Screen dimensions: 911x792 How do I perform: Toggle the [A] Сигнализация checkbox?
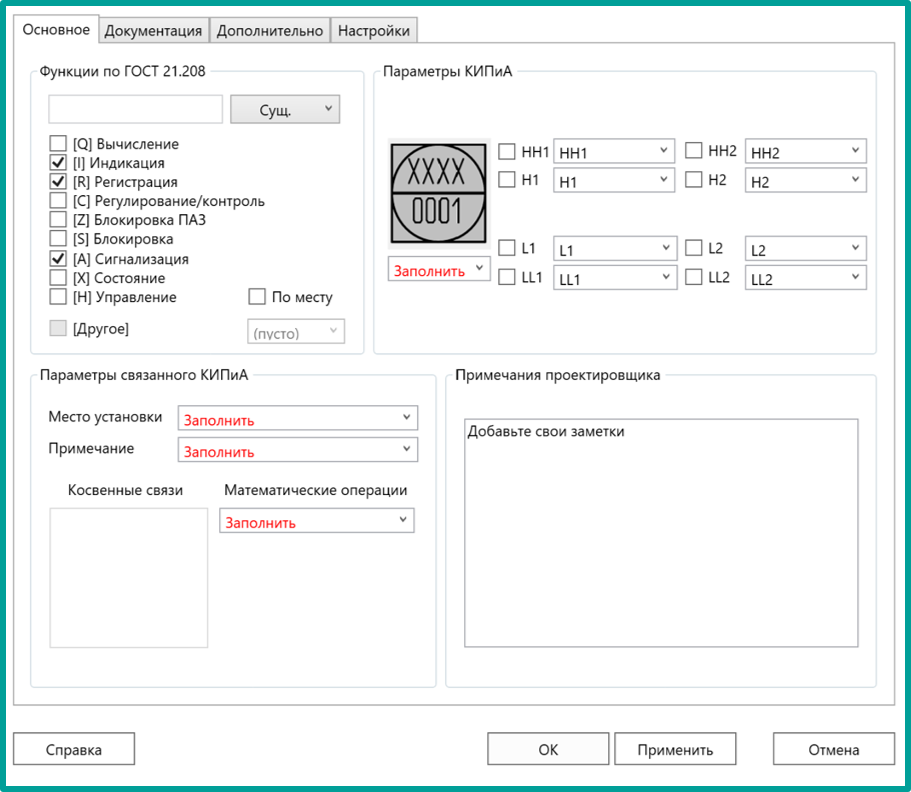(x=58, y=259)
